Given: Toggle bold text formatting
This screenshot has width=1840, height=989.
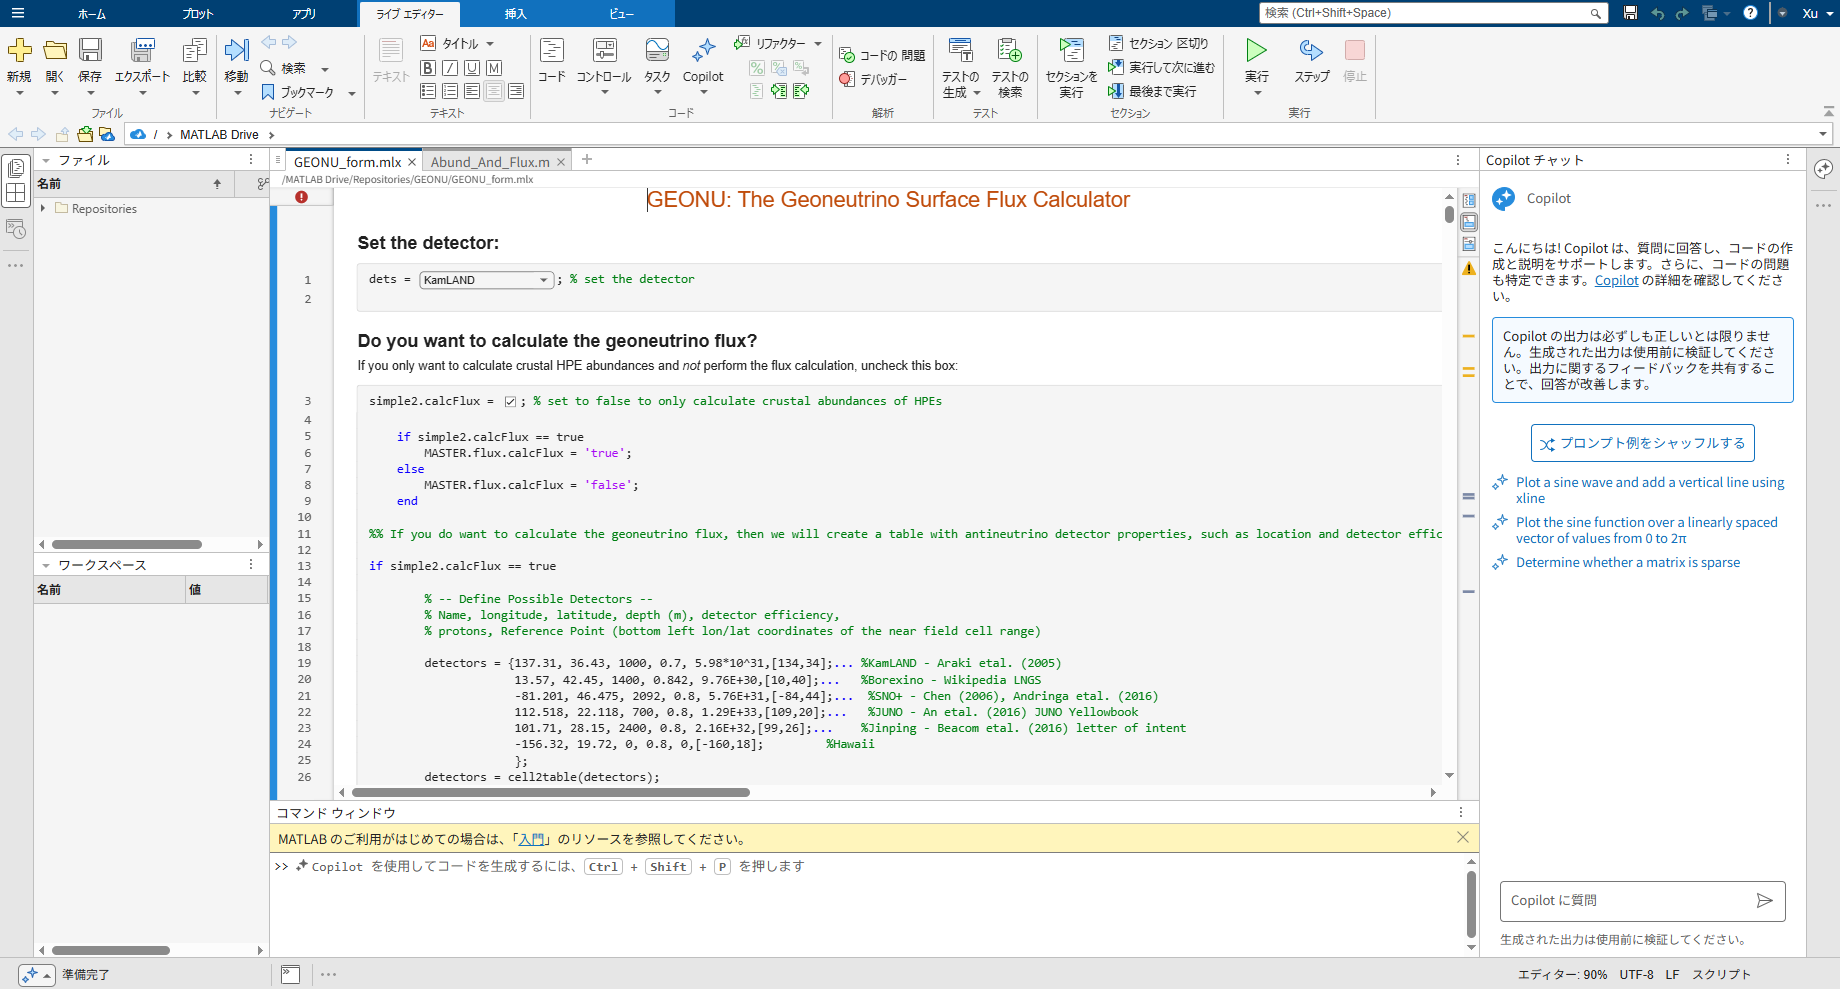Looking at the screenshot, I should pyautogui.click(x=428, y=68).
